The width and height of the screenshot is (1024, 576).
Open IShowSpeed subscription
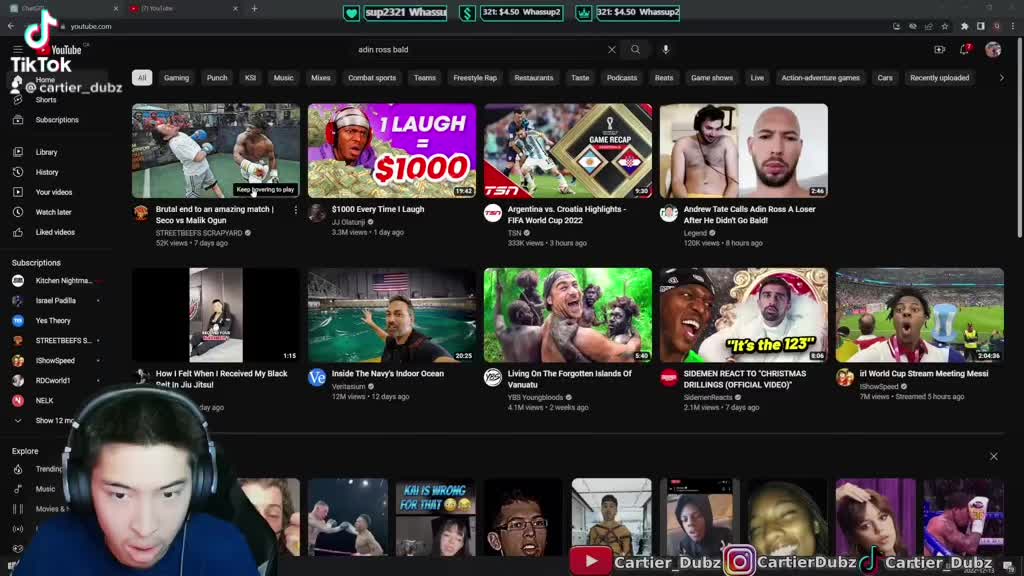(x=56, y=360)
